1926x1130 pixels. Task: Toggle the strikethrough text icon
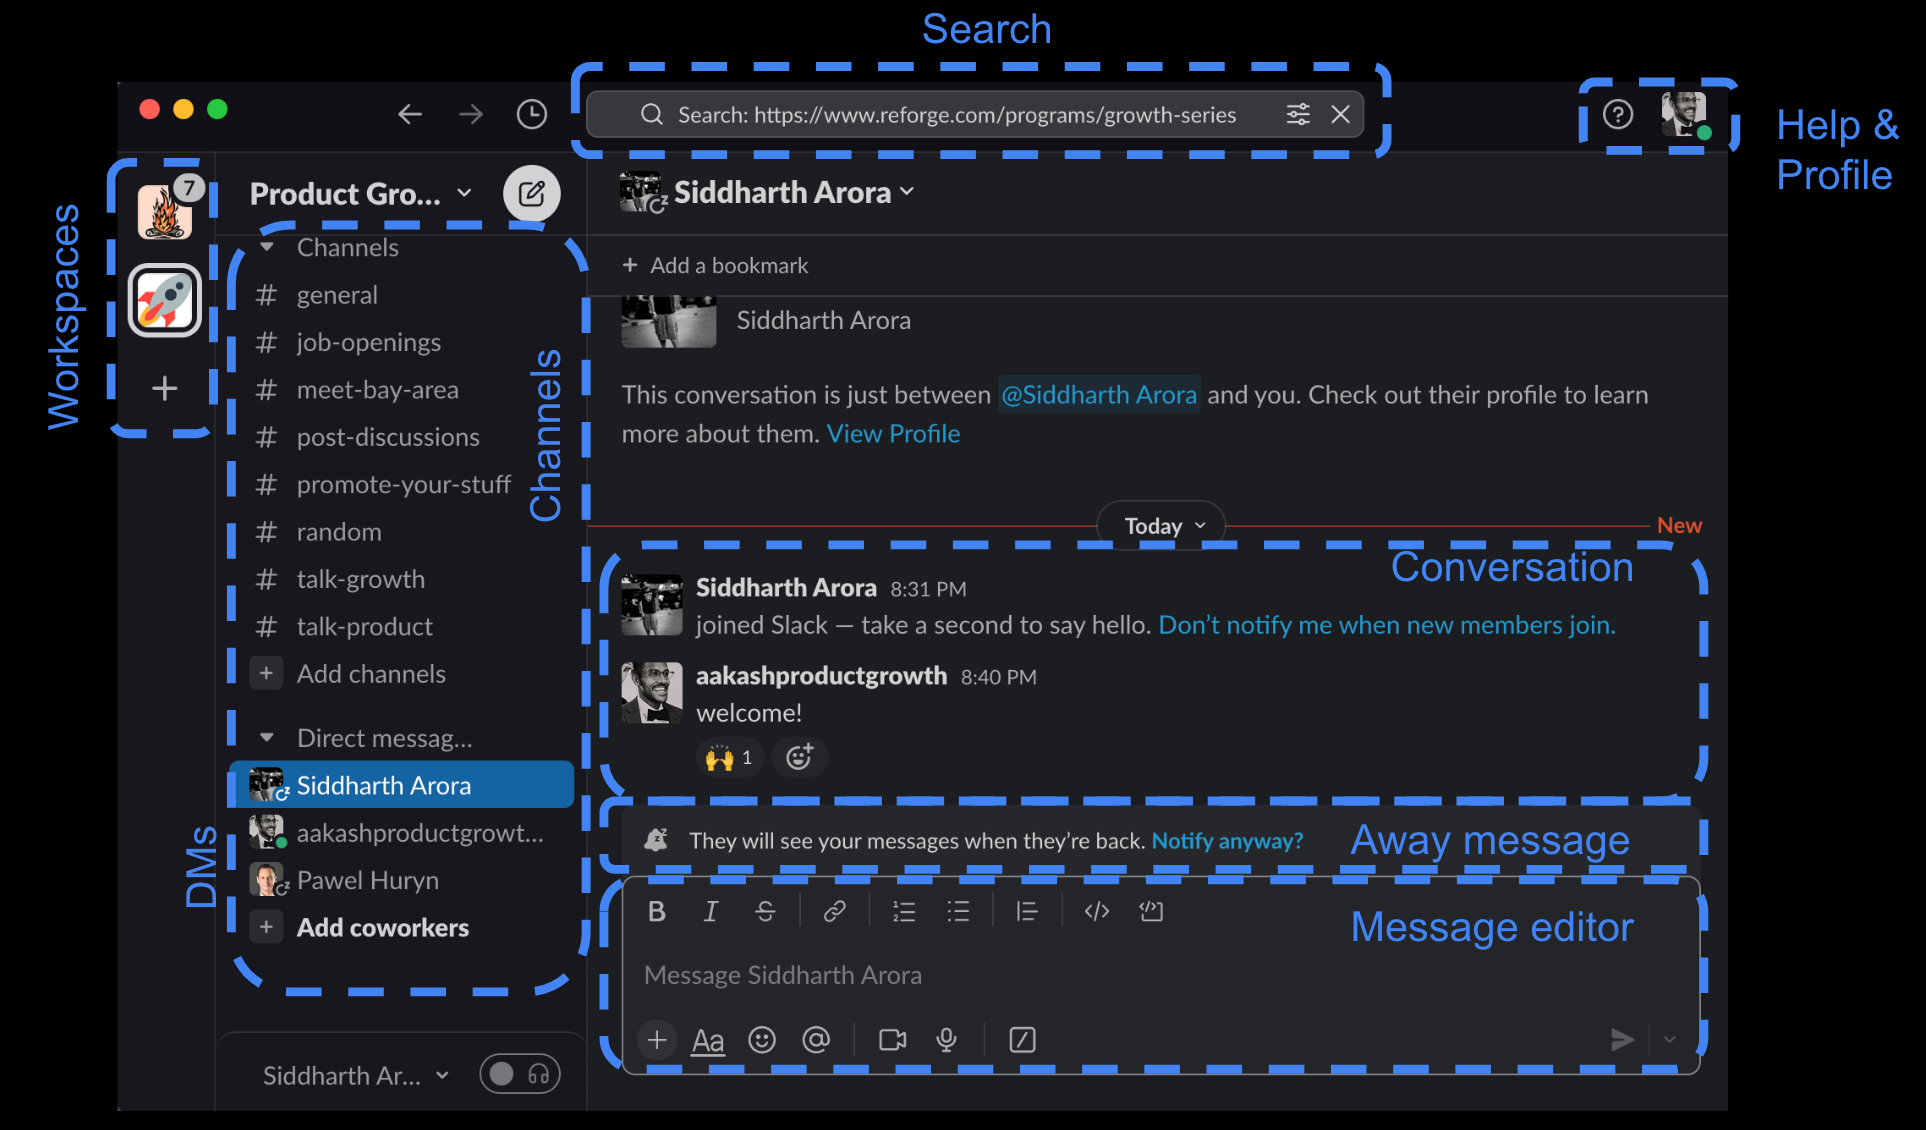tap(763, 913)
